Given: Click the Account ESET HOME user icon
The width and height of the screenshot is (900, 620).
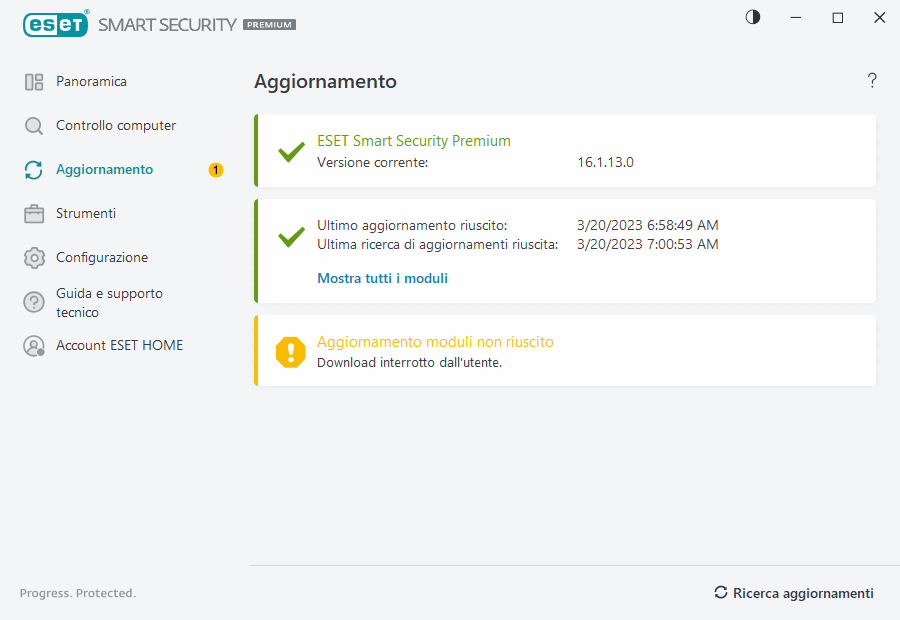Looking at the screenshot, I should pos(34,346).
